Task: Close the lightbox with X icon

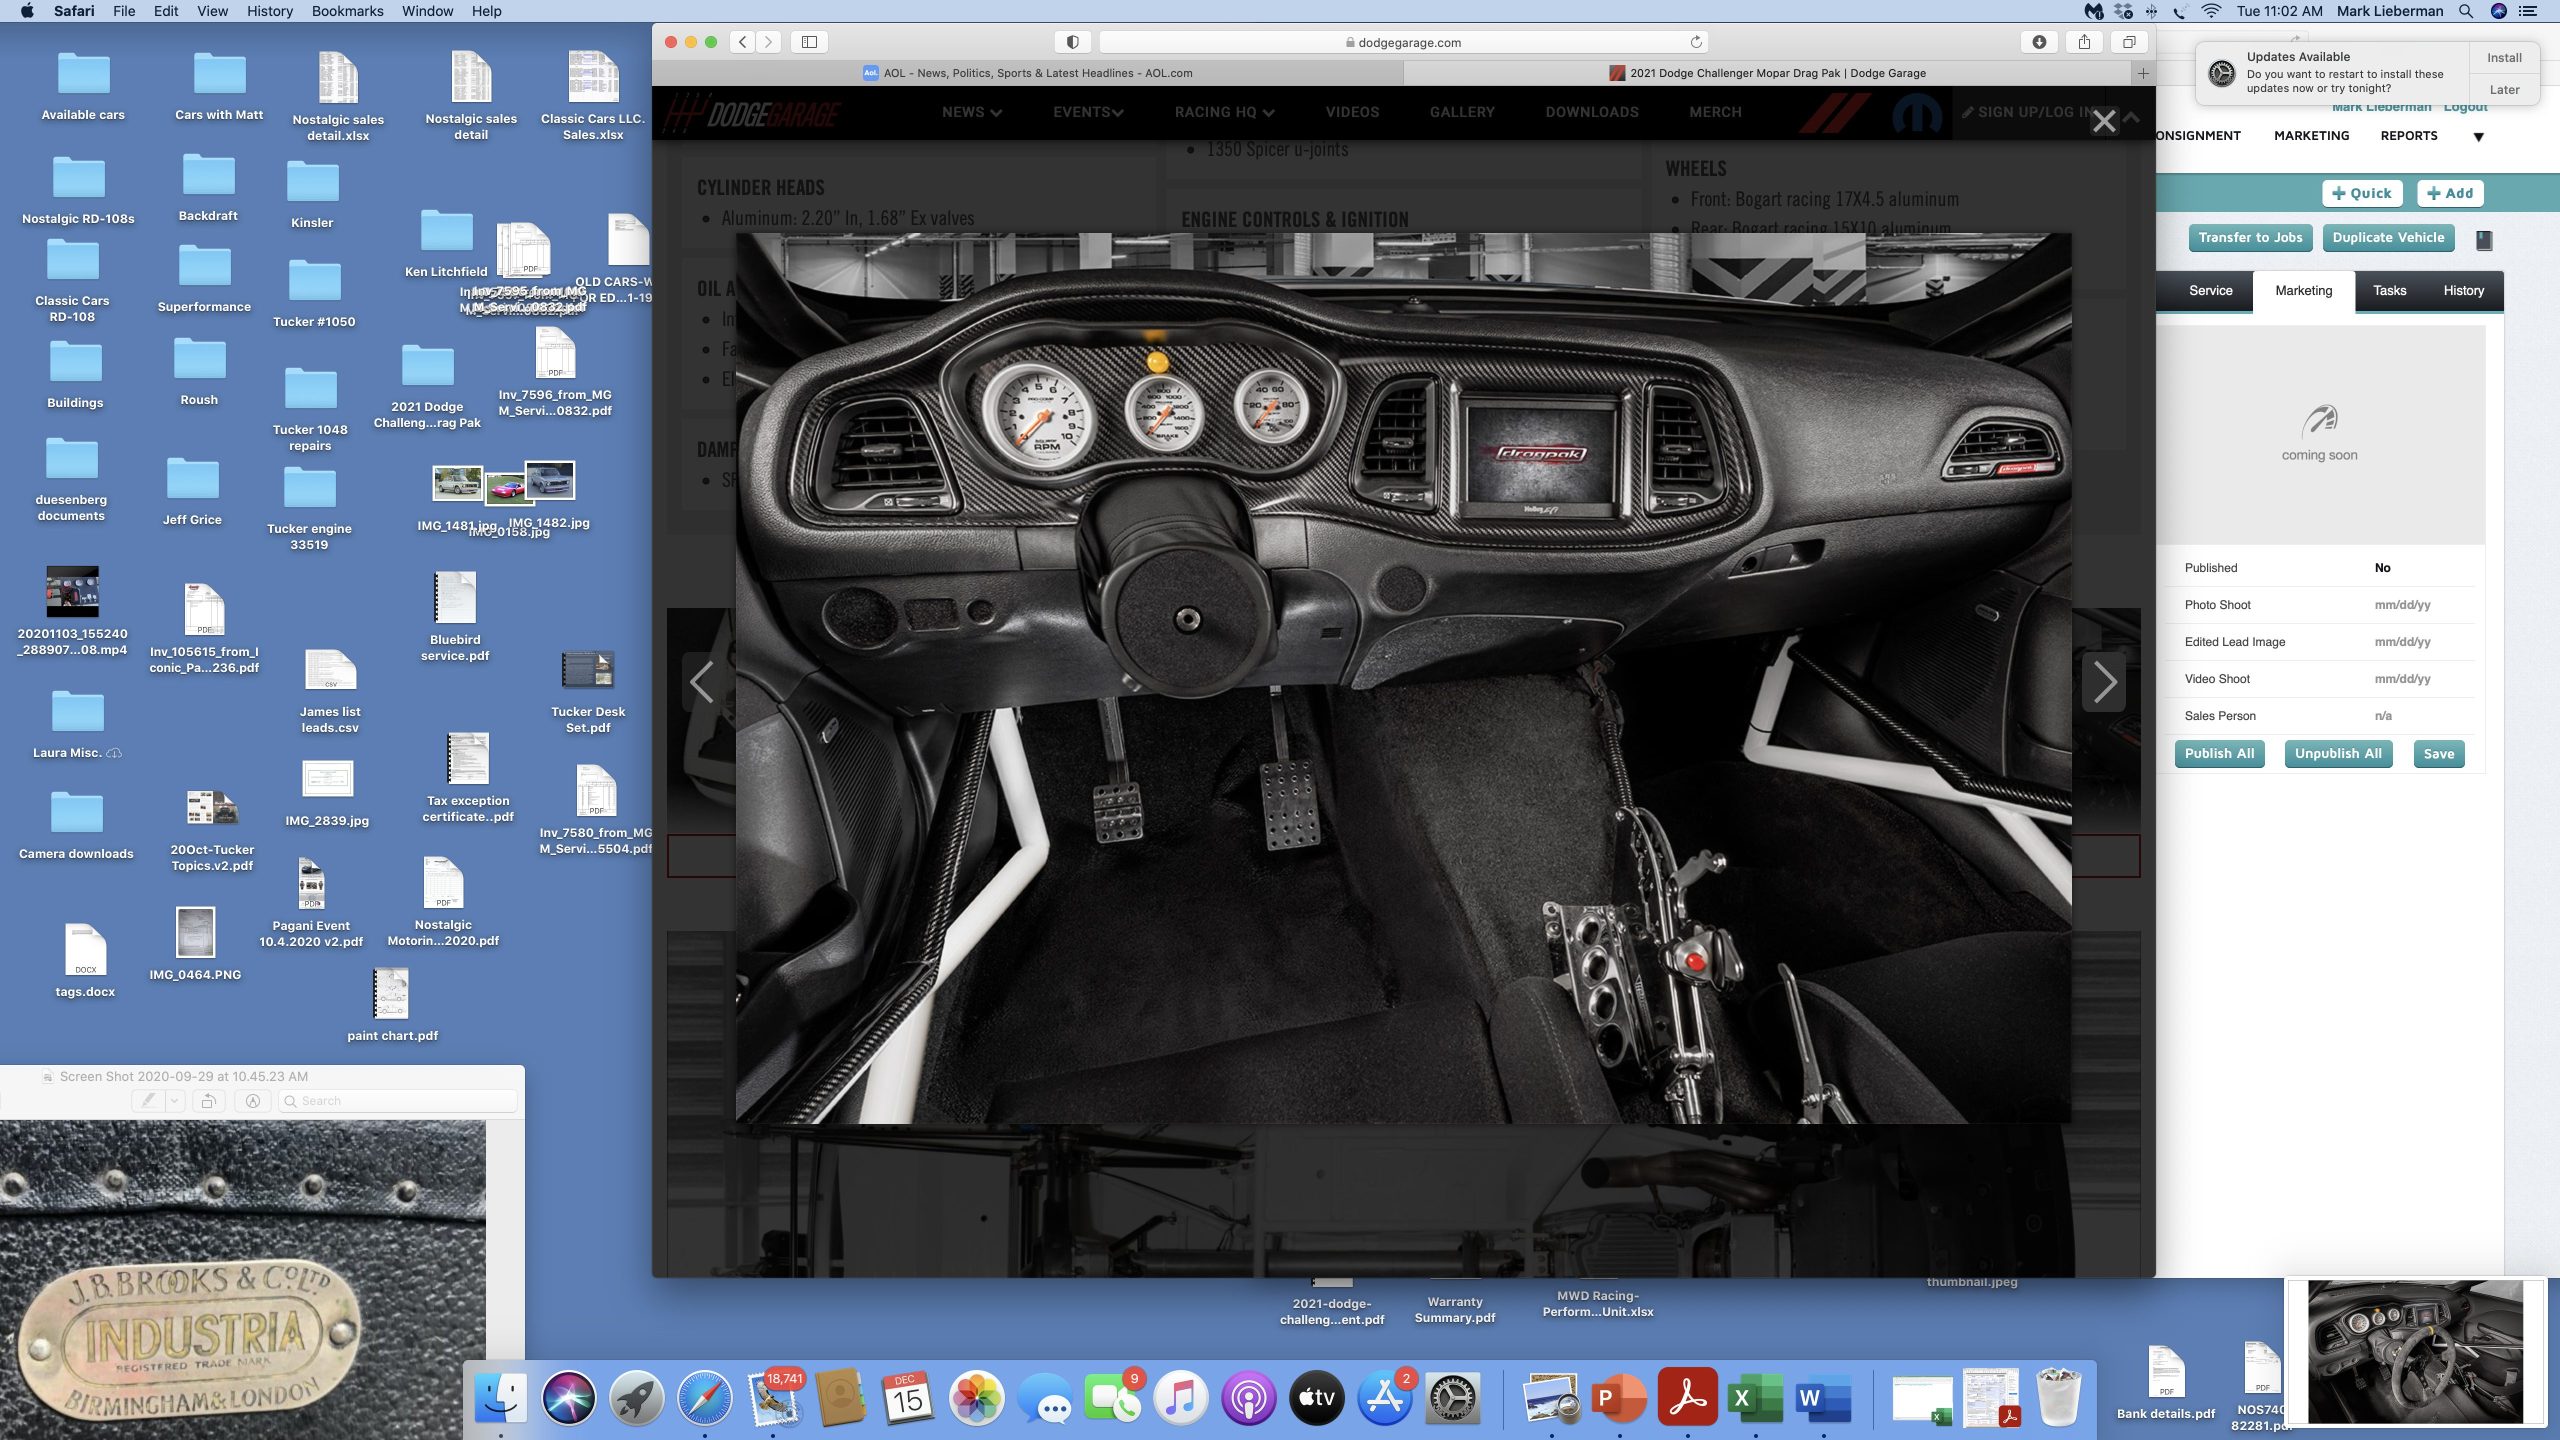Action: pos(2104,121)
